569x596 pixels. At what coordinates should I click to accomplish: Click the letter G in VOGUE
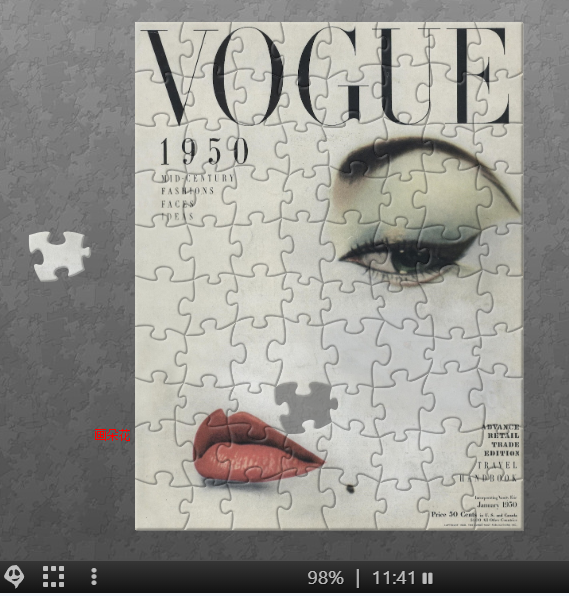pos(336,76)
